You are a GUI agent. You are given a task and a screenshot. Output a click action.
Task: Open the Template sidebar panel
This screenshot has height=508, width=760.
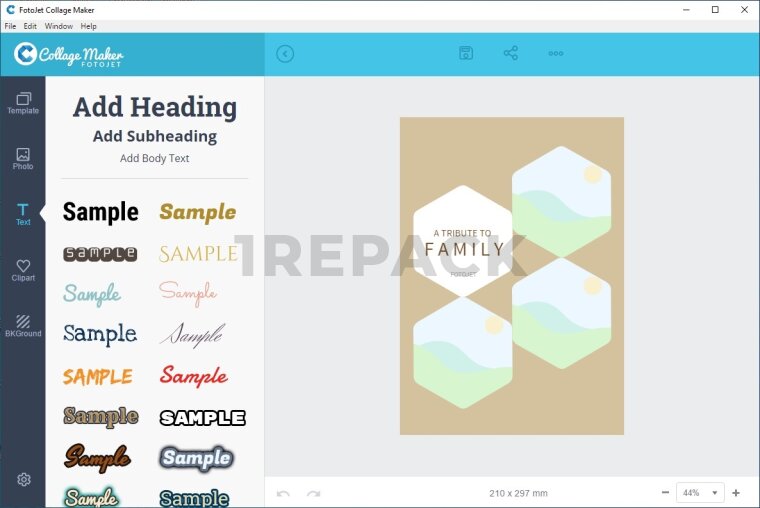point(23,103)
